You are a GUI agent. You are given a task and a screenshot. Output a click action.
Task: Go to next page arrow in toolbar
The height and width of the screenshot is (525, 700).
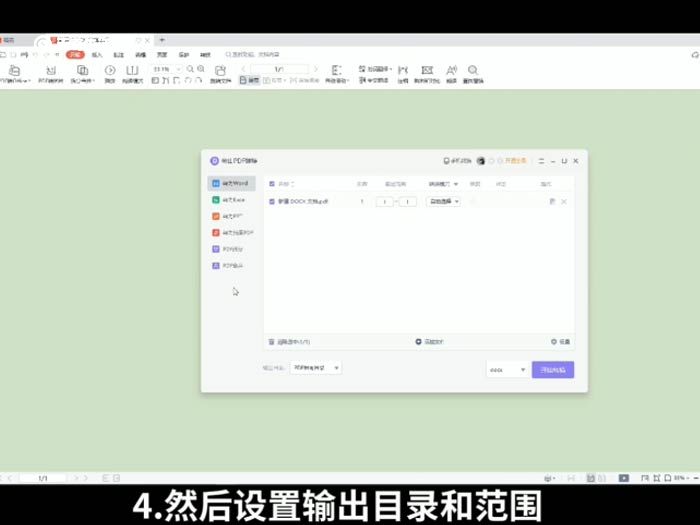click(316, 69)
